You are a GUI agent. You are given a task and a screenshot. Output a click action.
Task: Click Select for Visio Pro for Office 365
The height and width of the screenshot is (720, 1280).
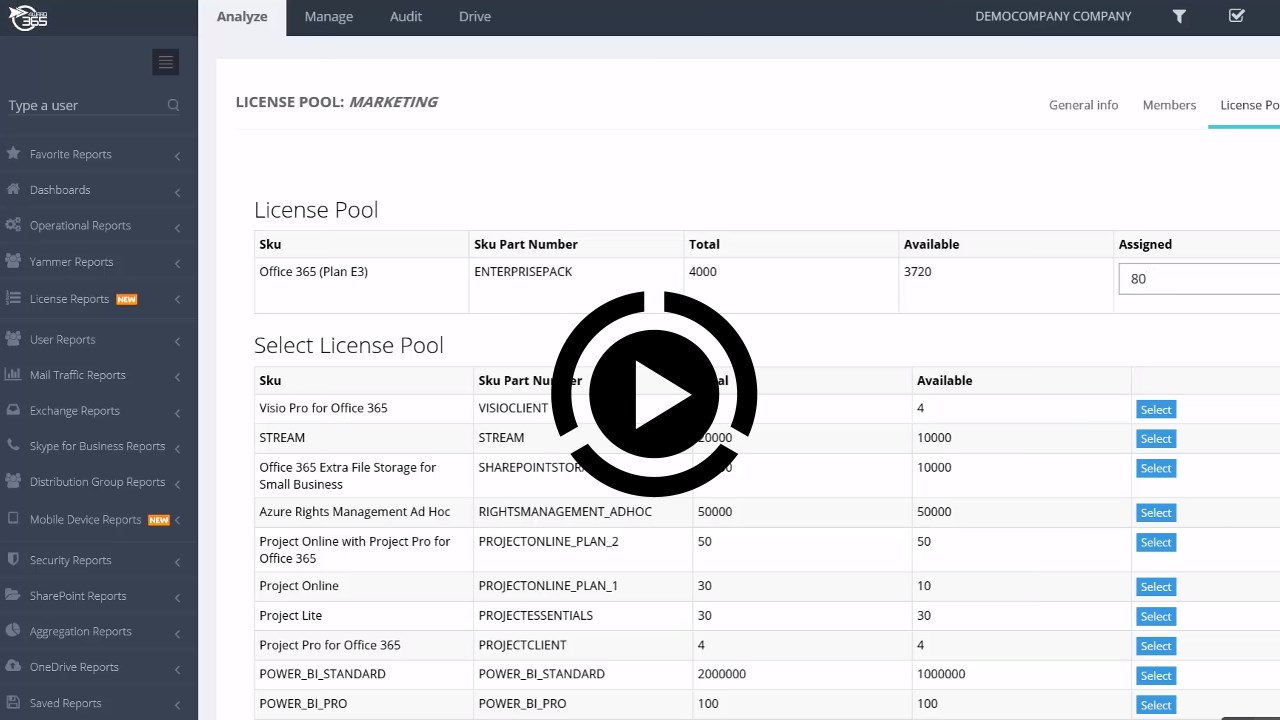click(1156, 409)
